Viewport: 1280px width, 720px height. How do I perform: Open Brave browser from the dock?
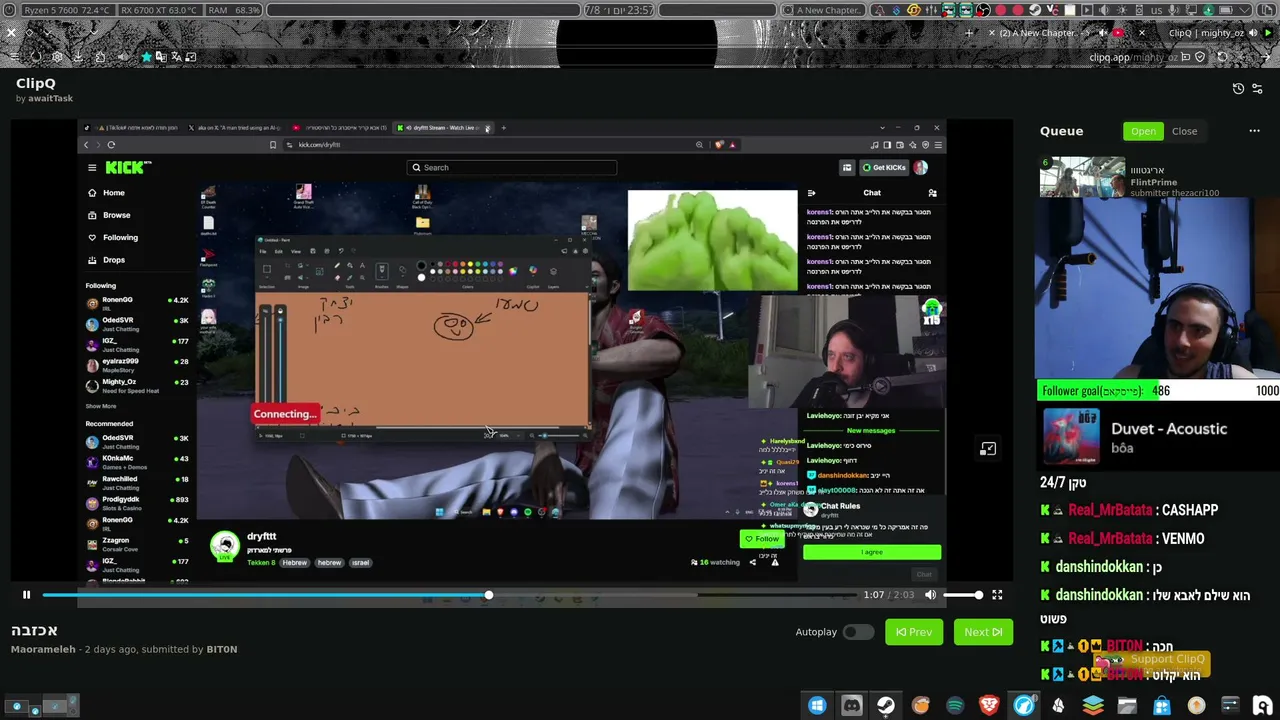point(989,706)
